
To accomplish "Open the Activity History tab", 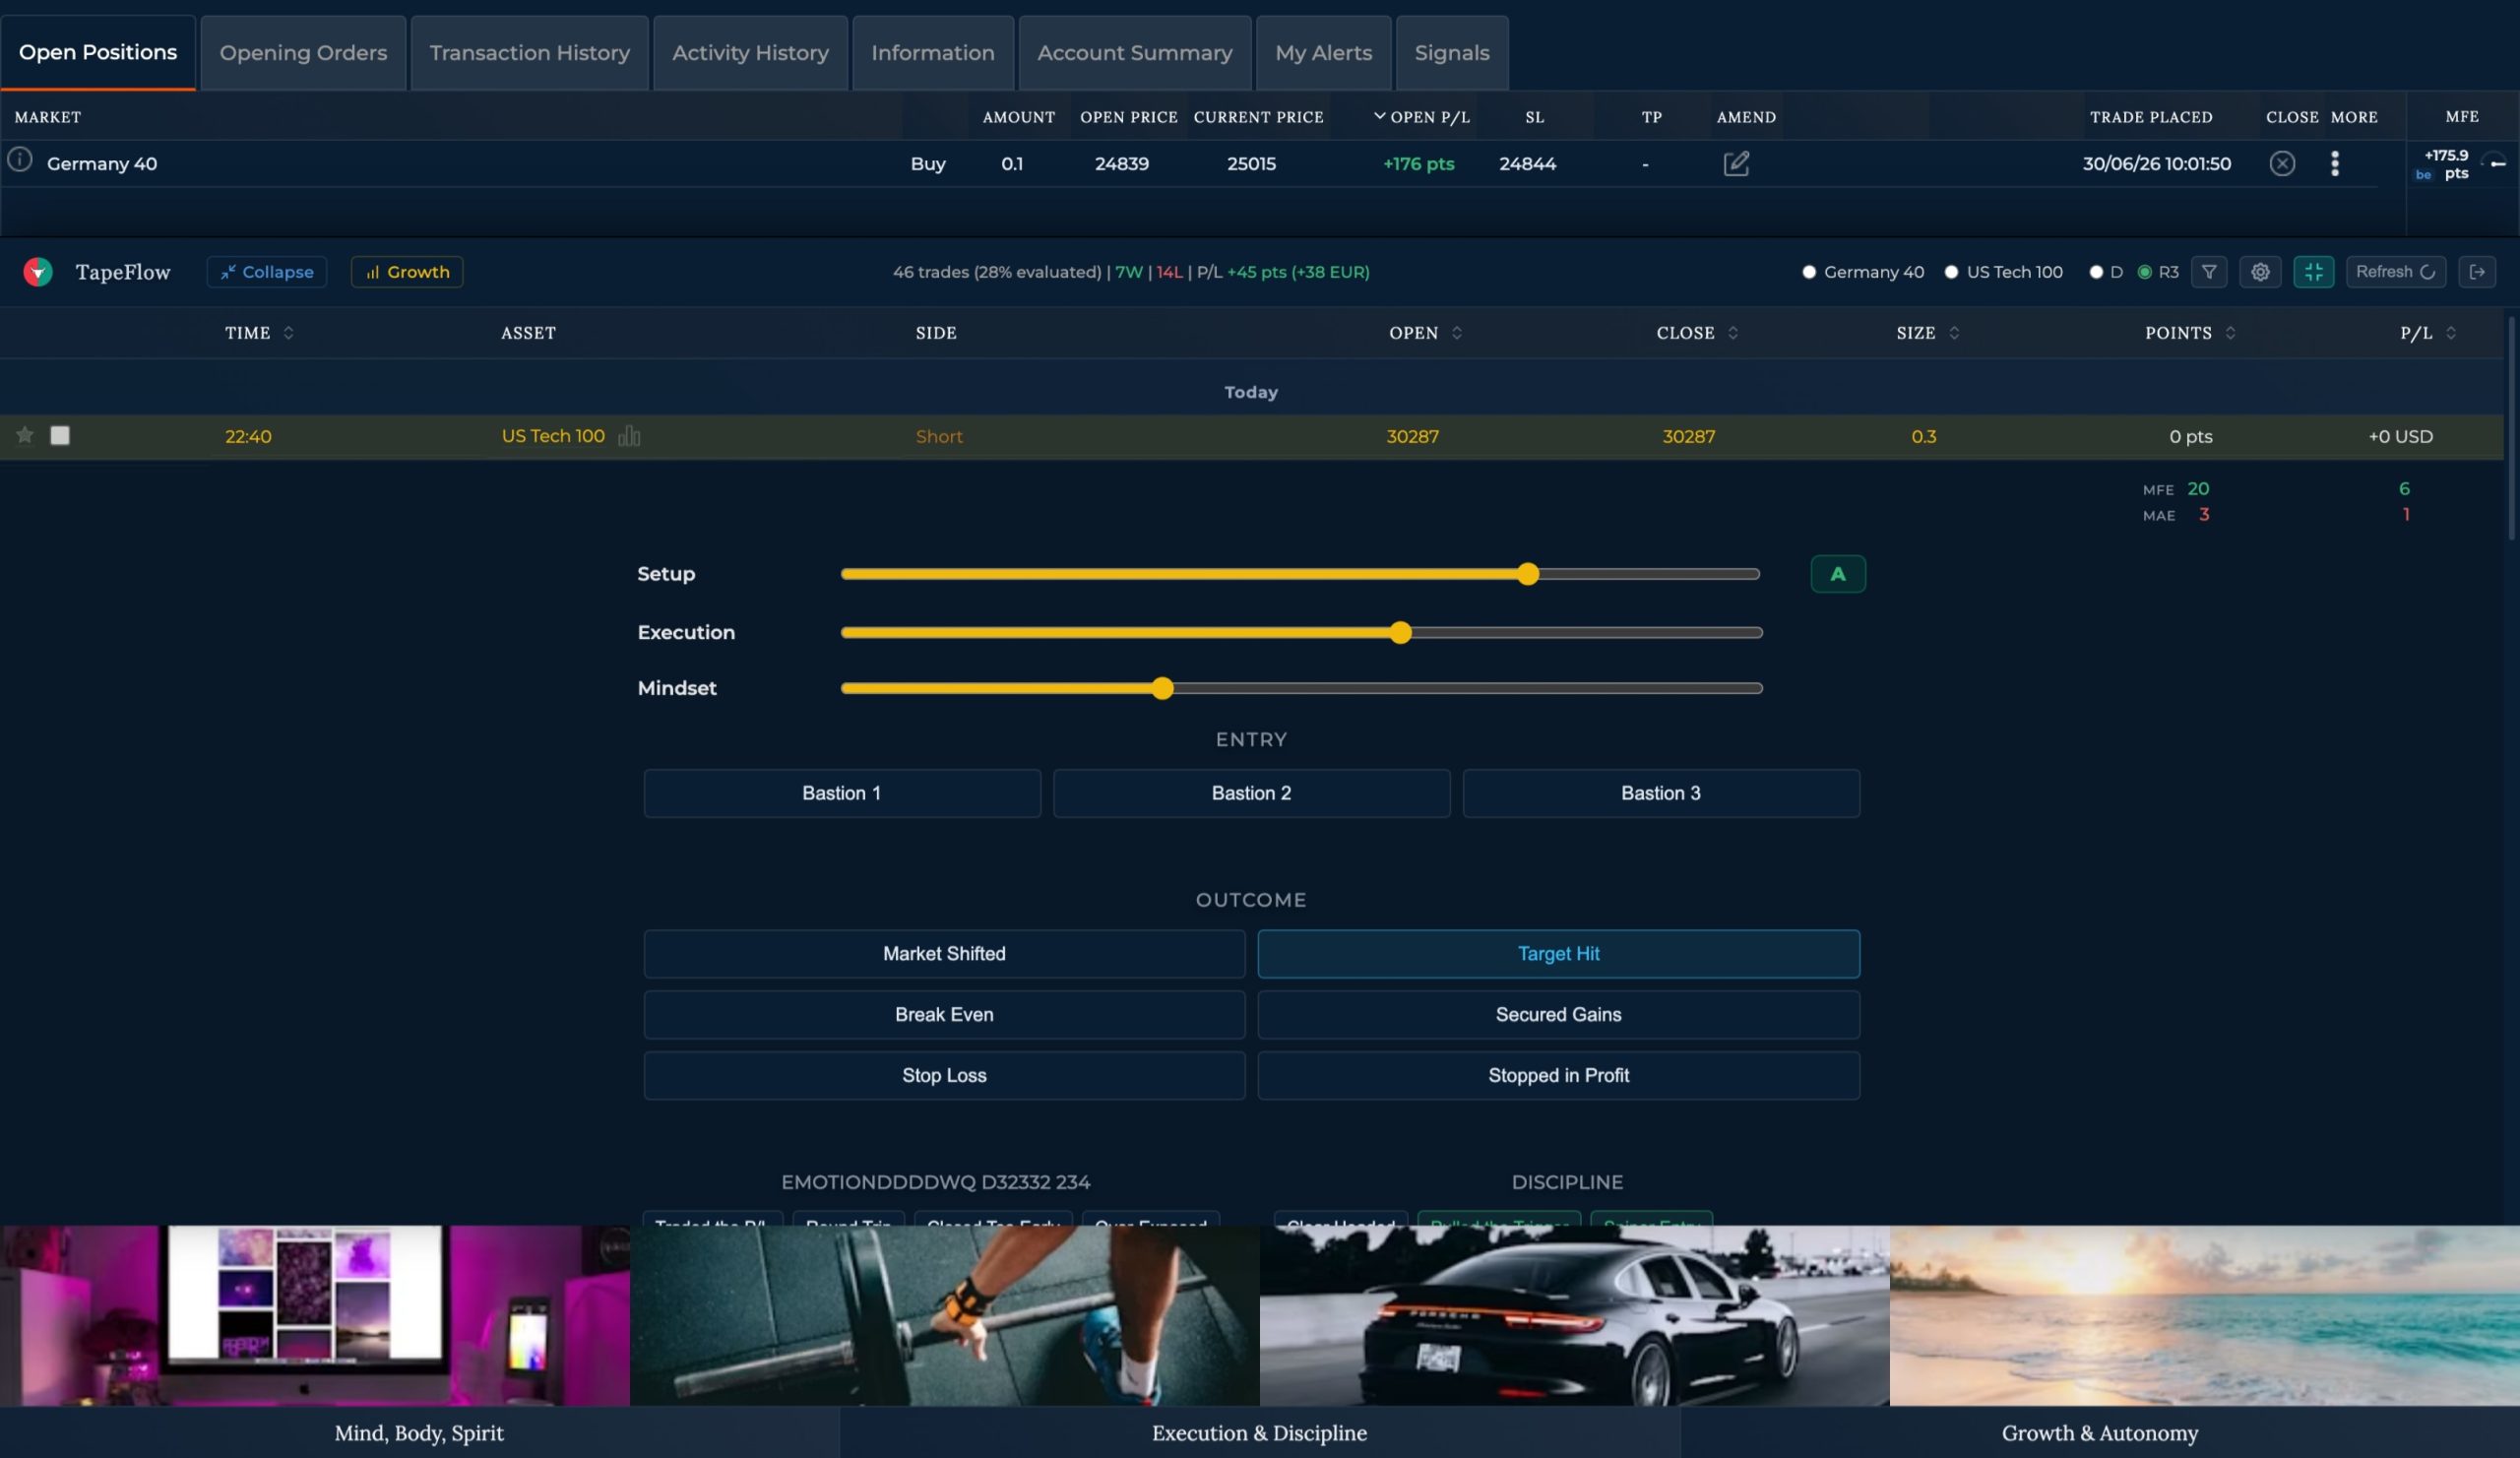I will (750, 53).
